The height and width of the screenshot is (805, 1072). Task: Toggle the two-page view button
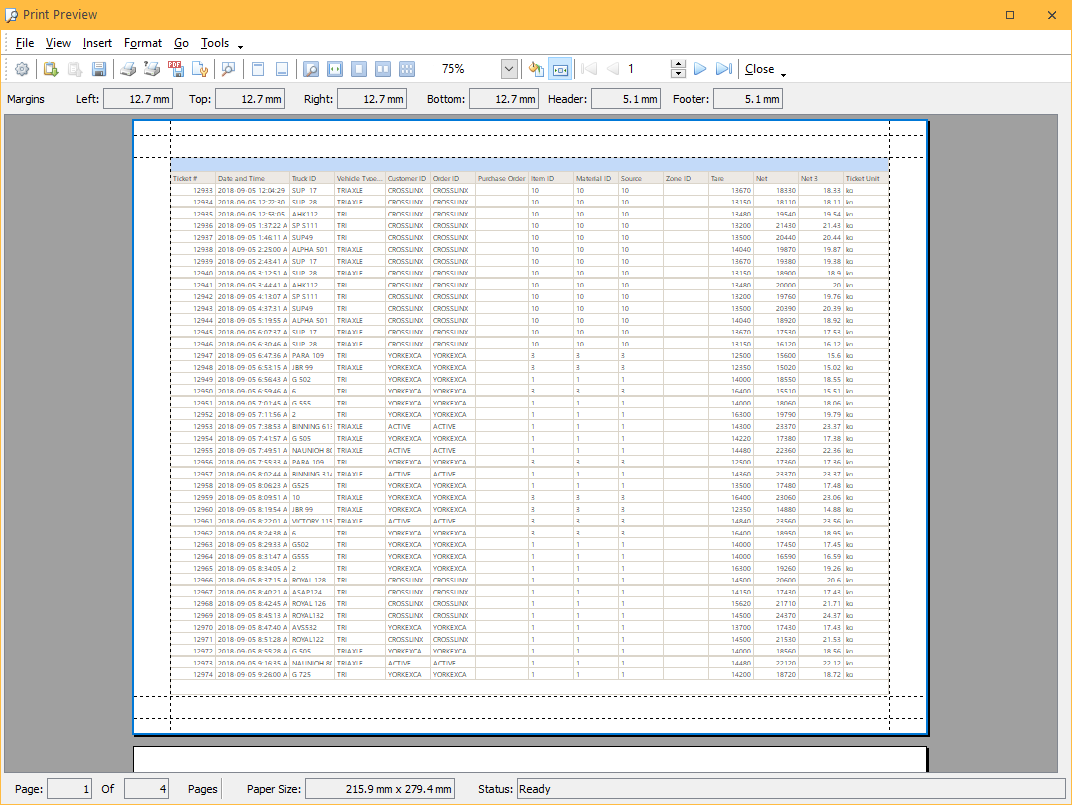coord(383,69)
